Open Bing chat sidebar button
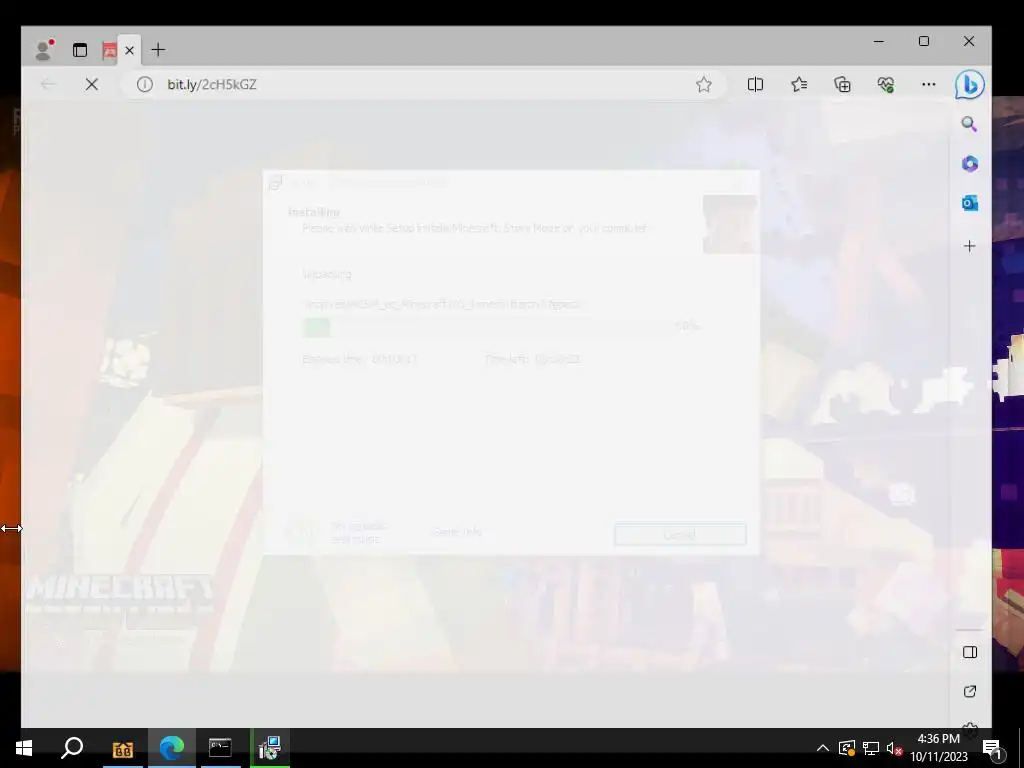 click(x=969, y=85)
